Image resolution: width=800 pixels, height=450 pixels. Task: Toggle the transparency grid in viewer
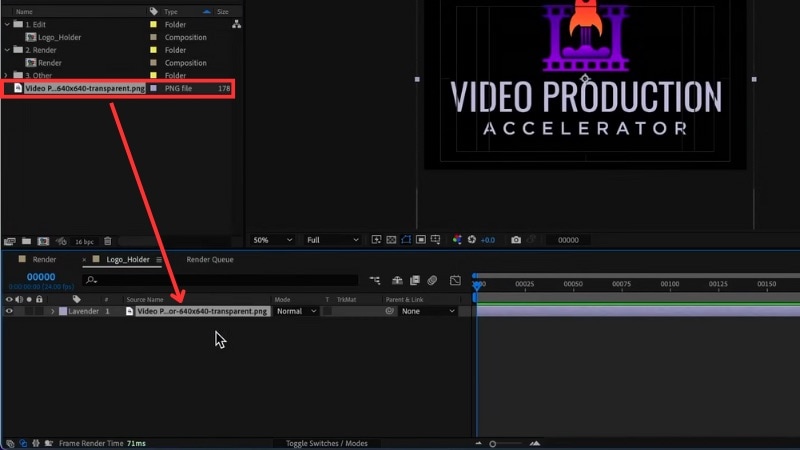[x=391, y=240]
